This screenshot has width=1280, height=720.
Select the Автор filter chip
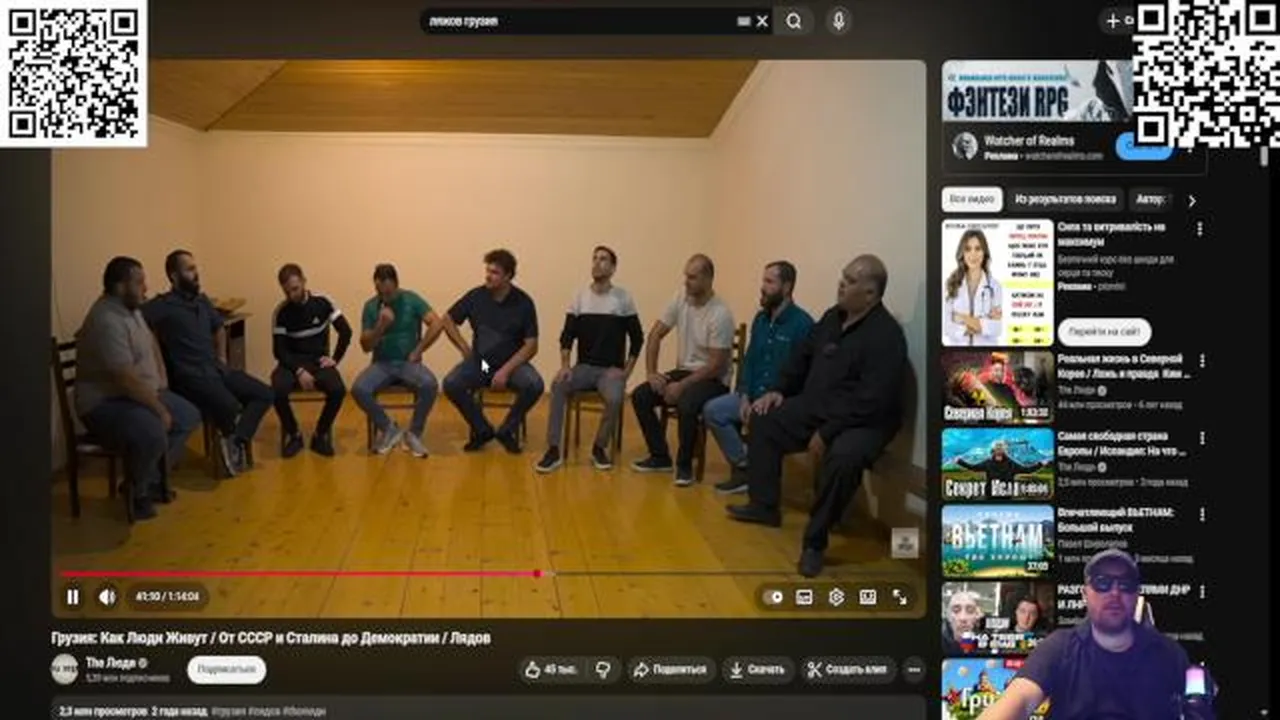[x=1151, y=200]
